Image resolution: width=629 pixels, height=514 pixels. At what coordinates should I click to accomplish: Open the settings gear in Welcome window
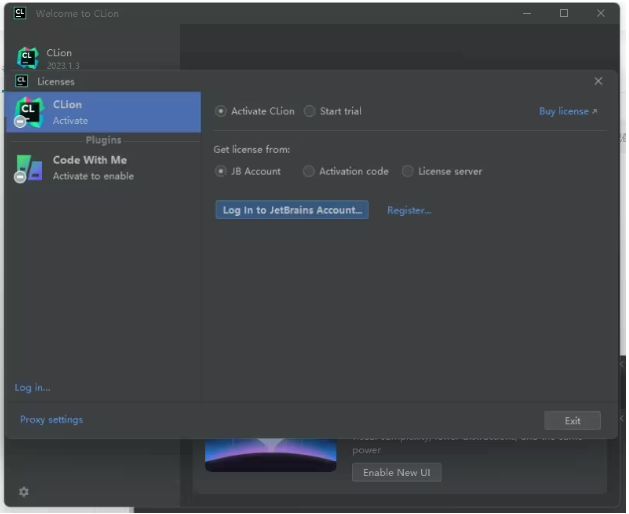[24, 492]
